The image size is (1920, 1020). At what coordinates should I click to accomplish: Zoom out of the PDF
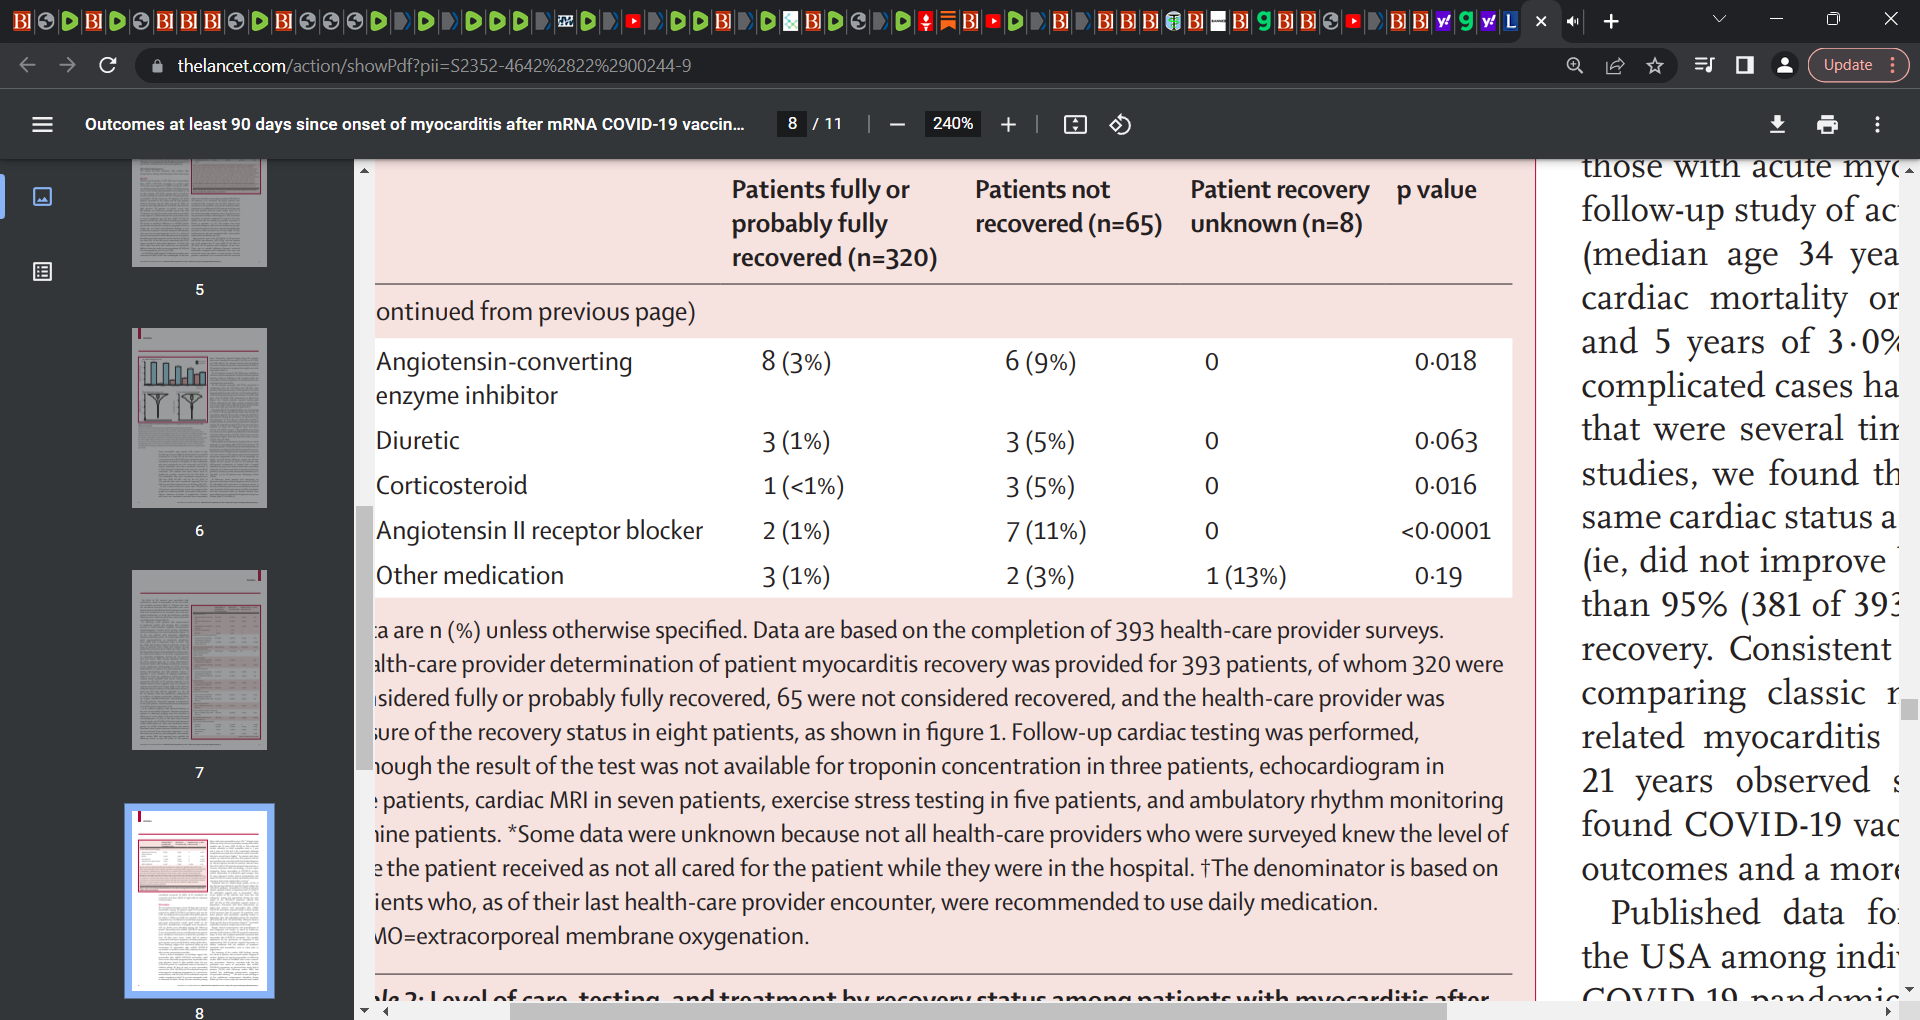(897, 124)
